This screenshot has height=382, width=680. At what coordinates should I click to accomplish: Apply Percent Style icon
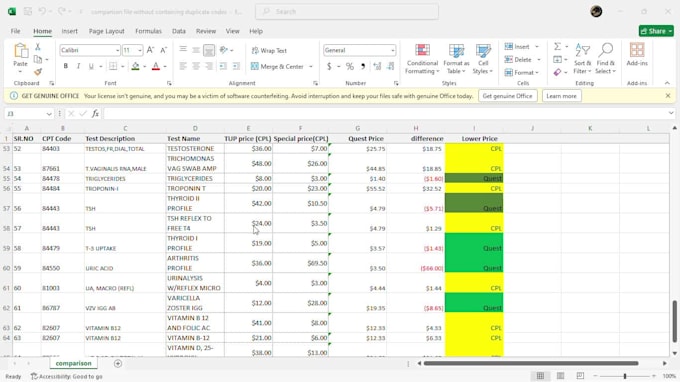click(350, 66)
